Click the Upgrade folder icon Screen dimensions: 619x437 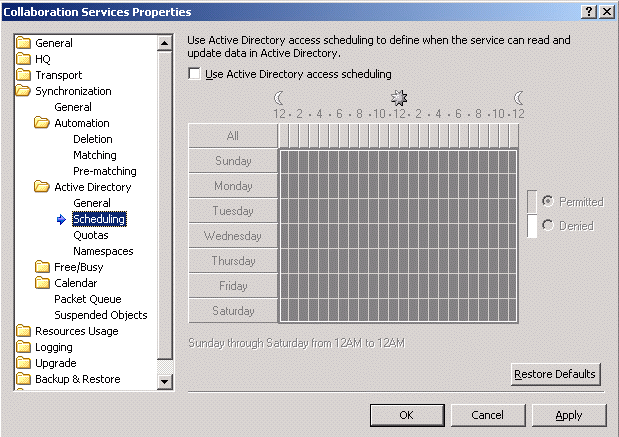[x=23, y=363]
